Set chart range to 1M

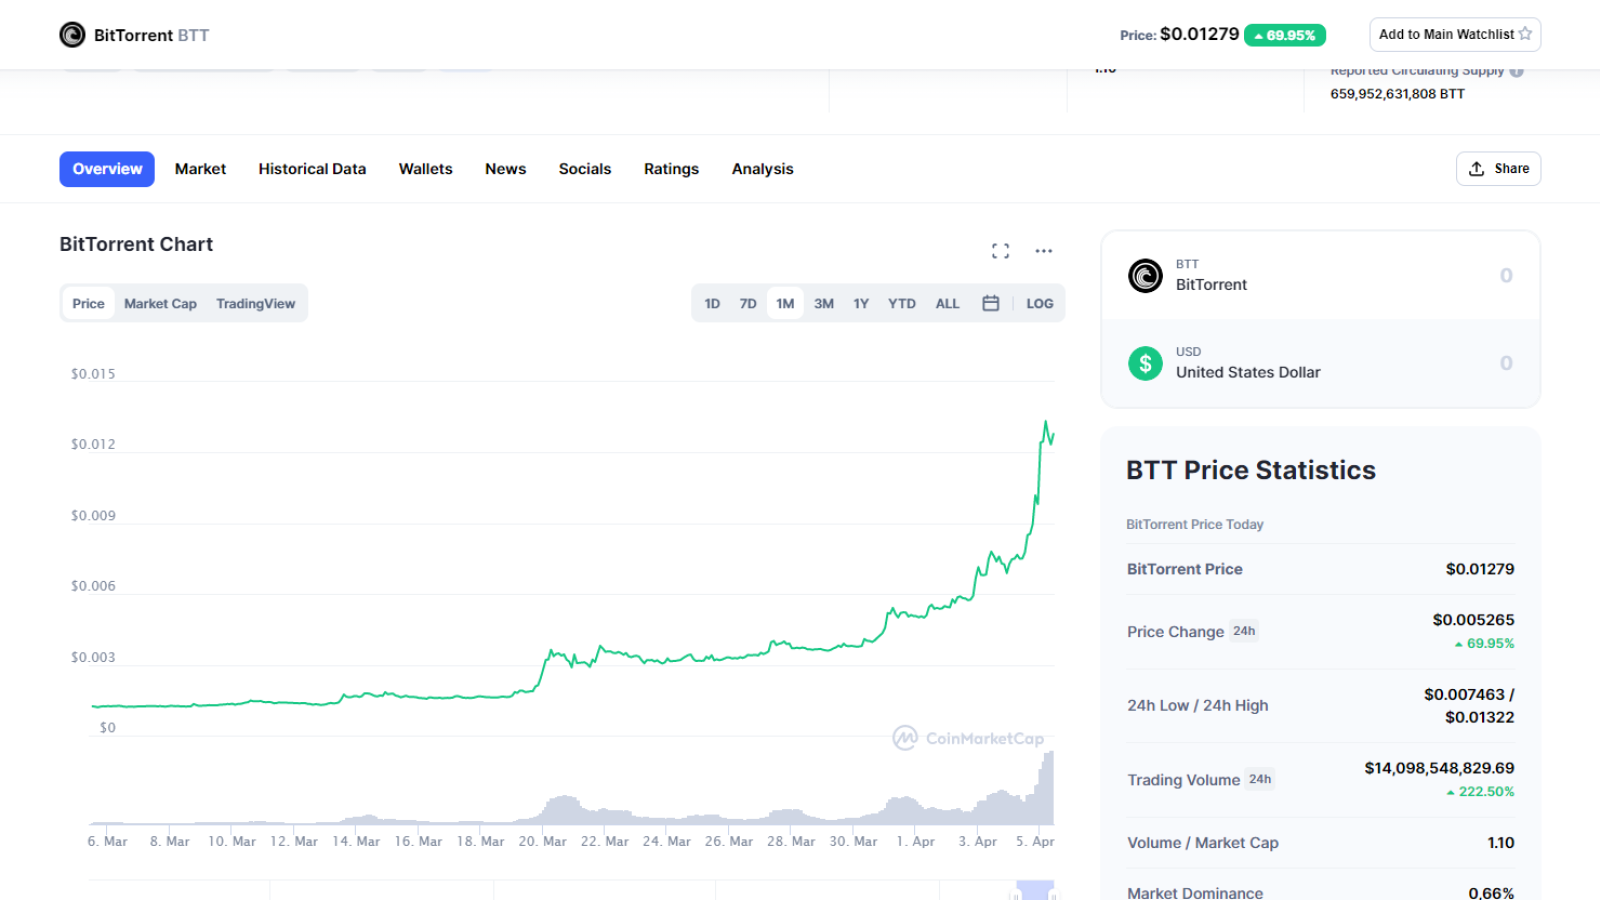(x=785, y=303)
